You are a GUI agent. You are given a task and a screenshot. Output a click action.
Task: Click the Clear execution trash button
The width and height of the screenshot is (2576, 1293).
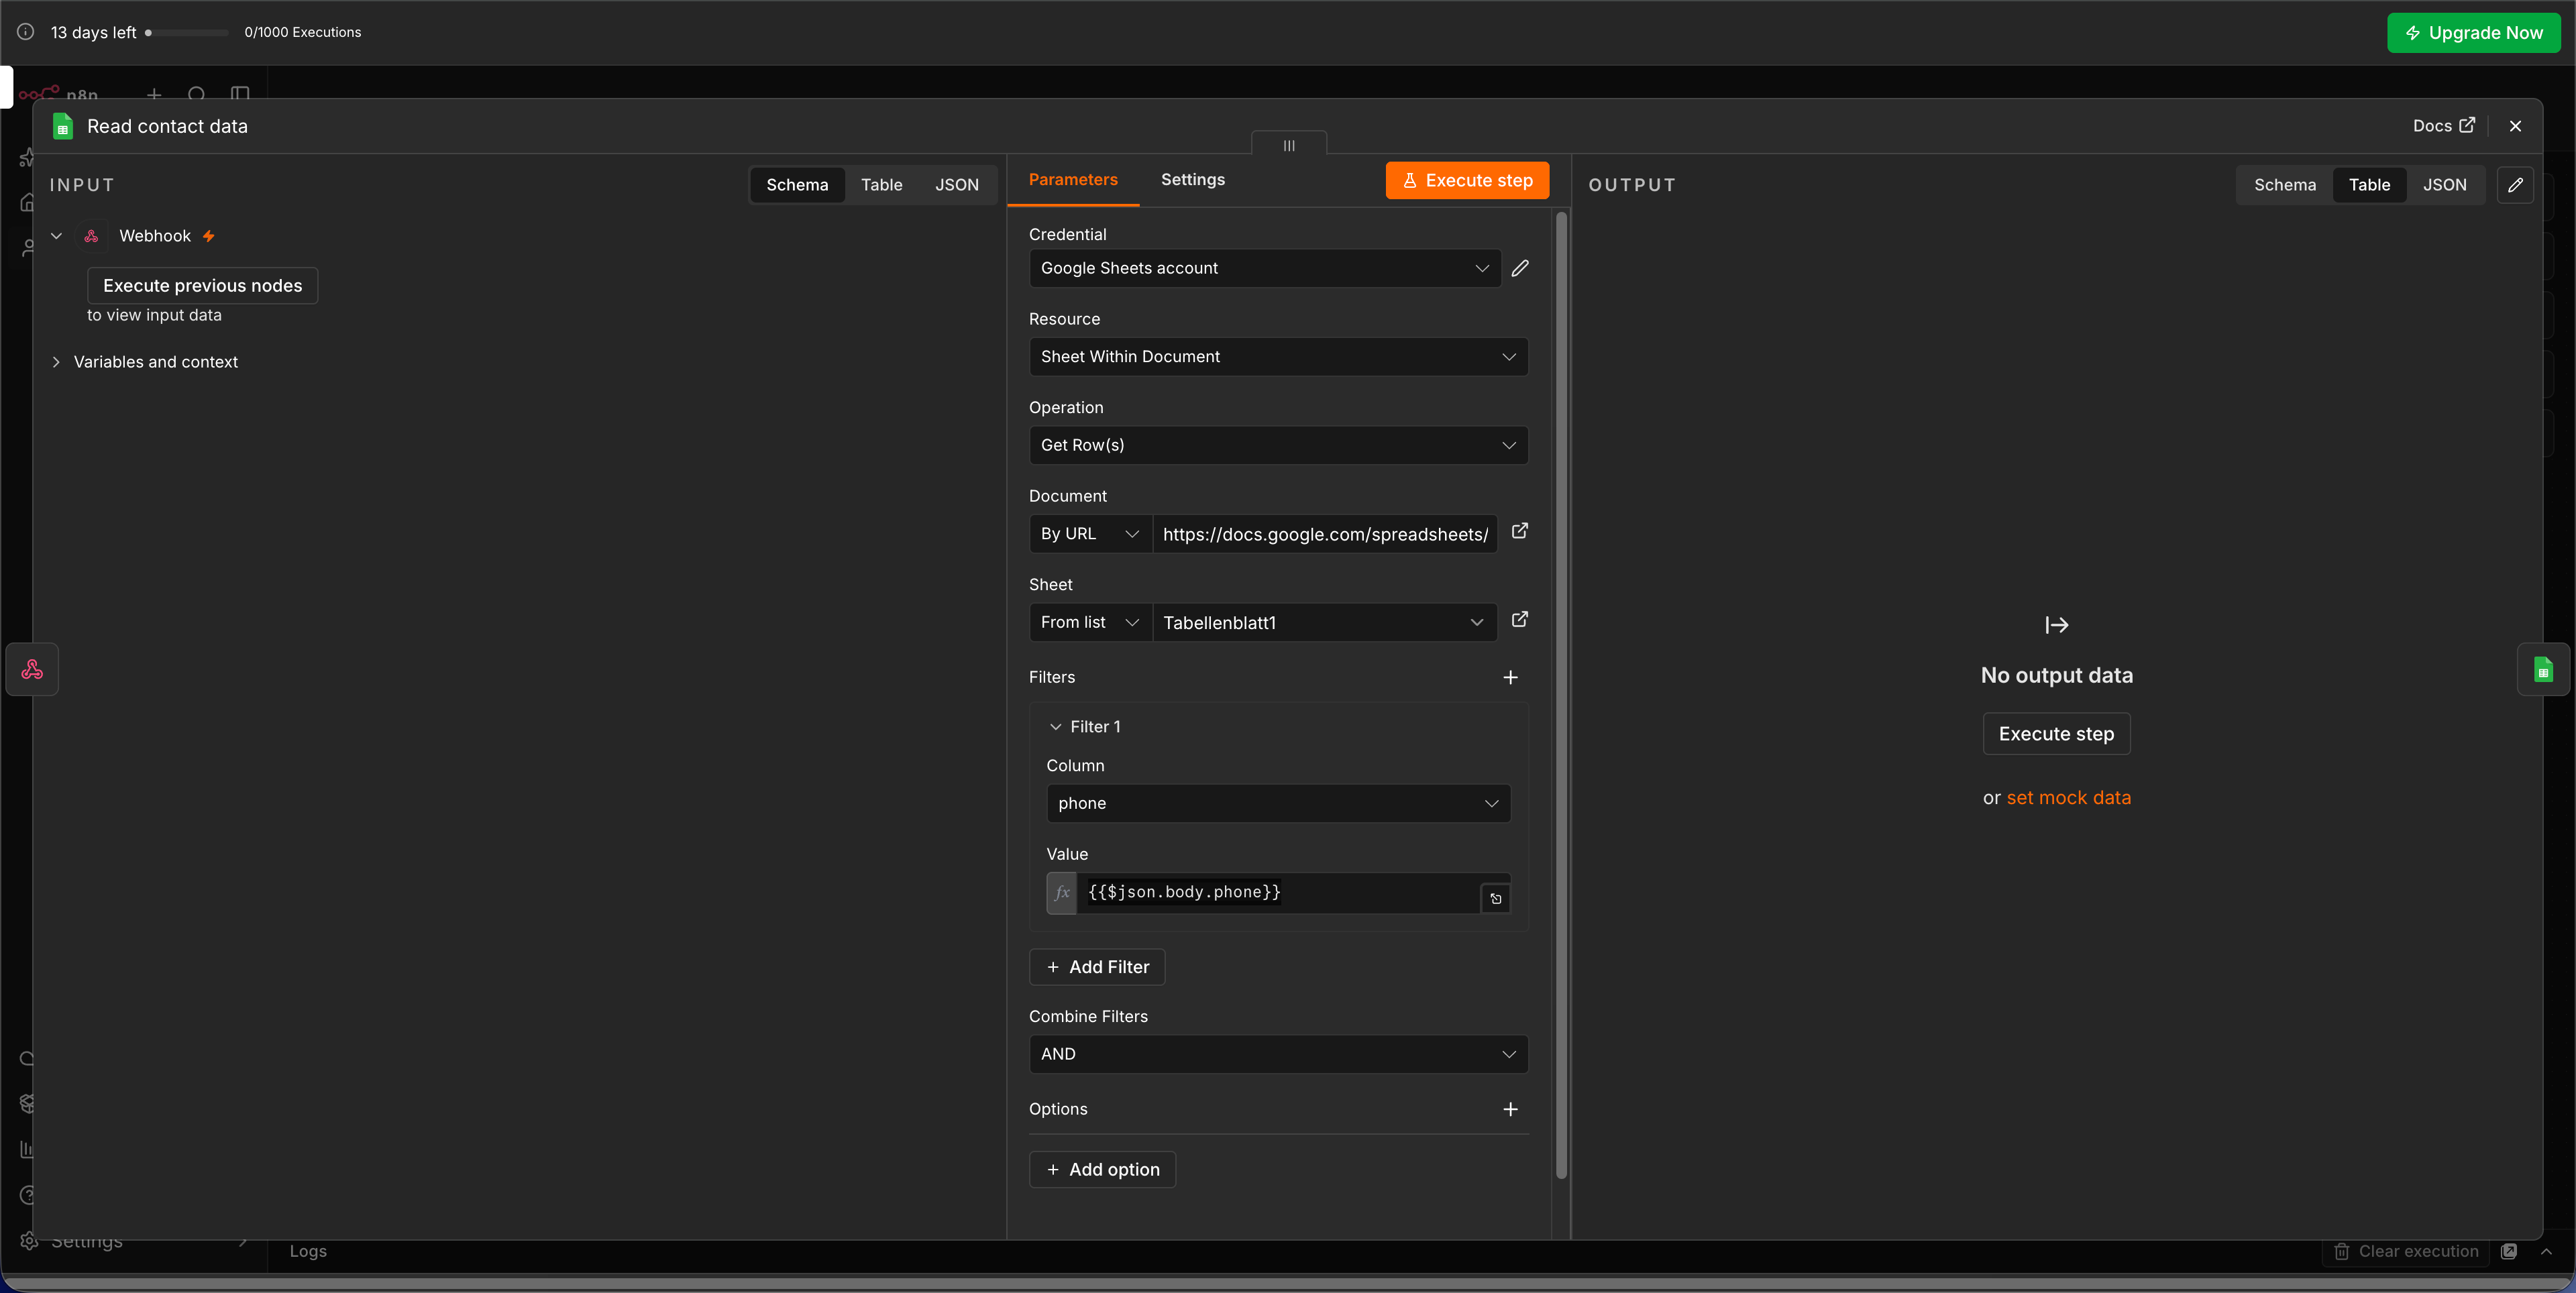click(x=2405, y=1251)
